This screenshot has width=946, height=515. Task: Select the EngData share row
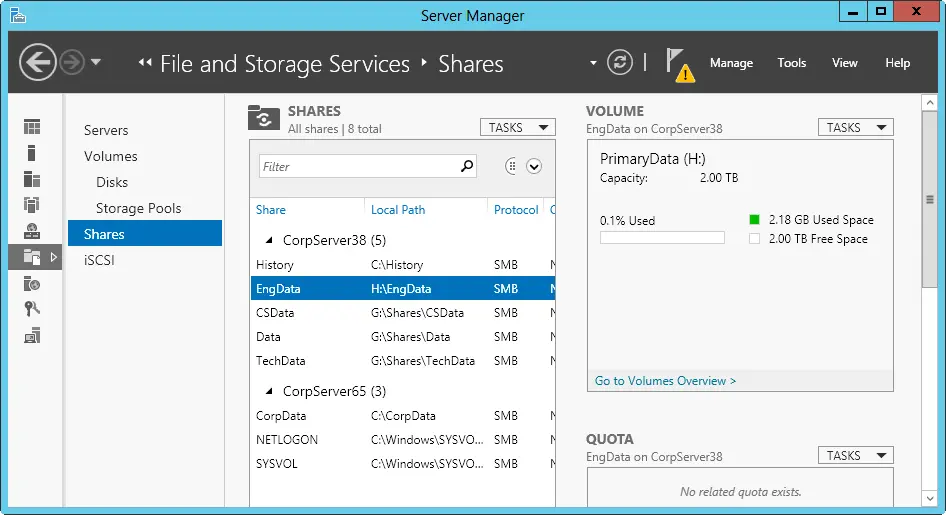(x=403, y=288)
